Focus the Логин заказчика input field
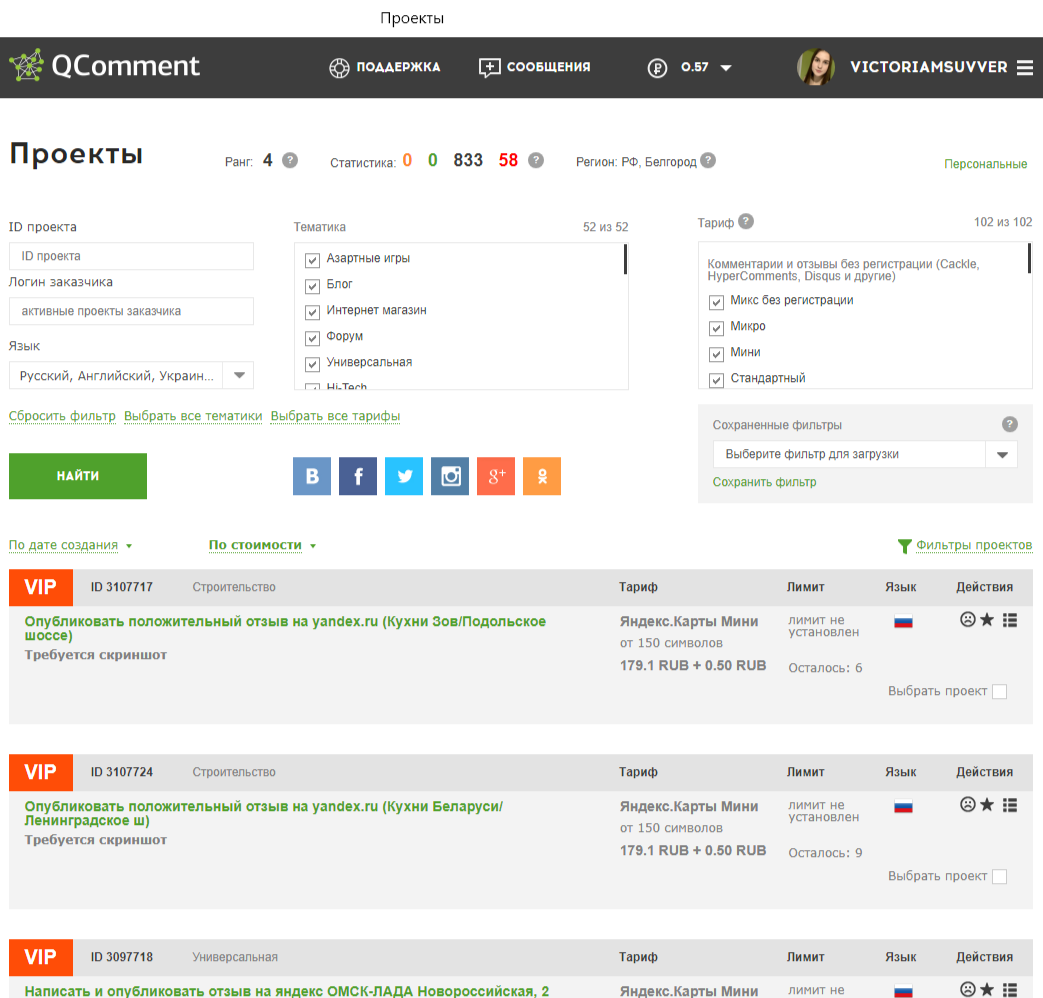 point(131,311)
